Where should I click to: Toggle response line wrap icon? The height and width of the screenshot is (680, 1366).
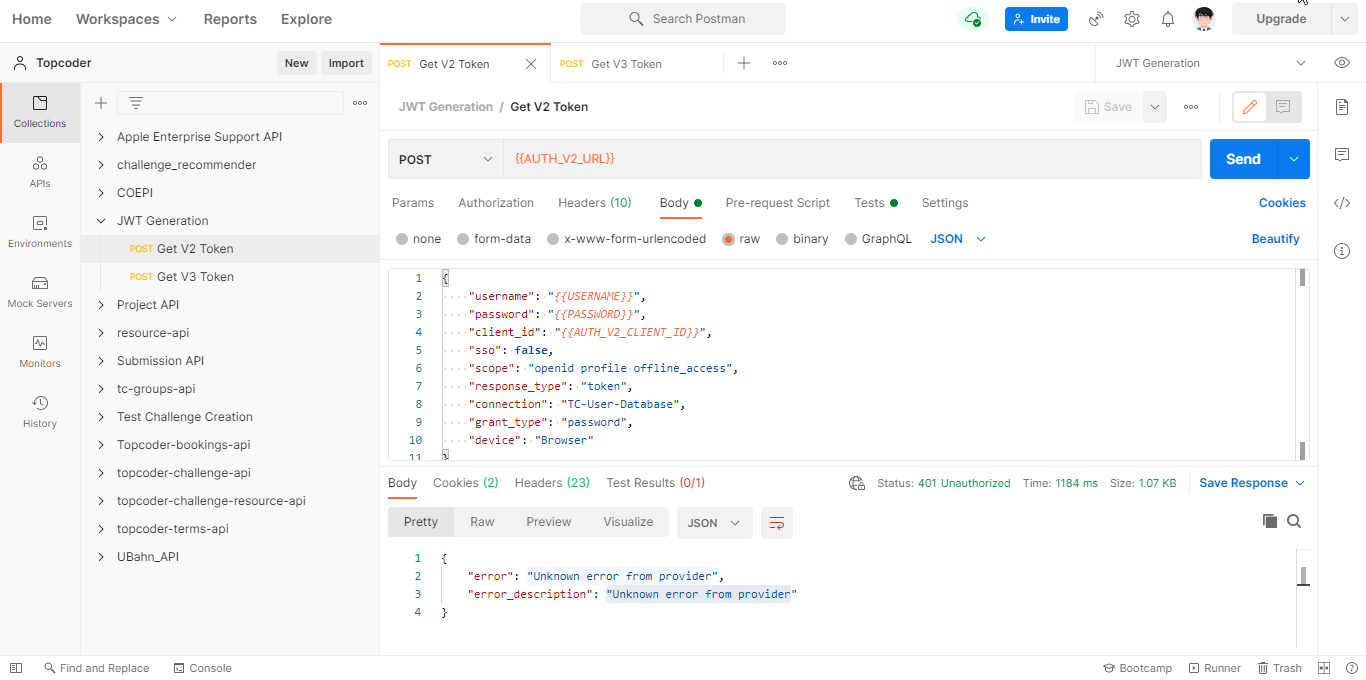(x=777, y=522)
